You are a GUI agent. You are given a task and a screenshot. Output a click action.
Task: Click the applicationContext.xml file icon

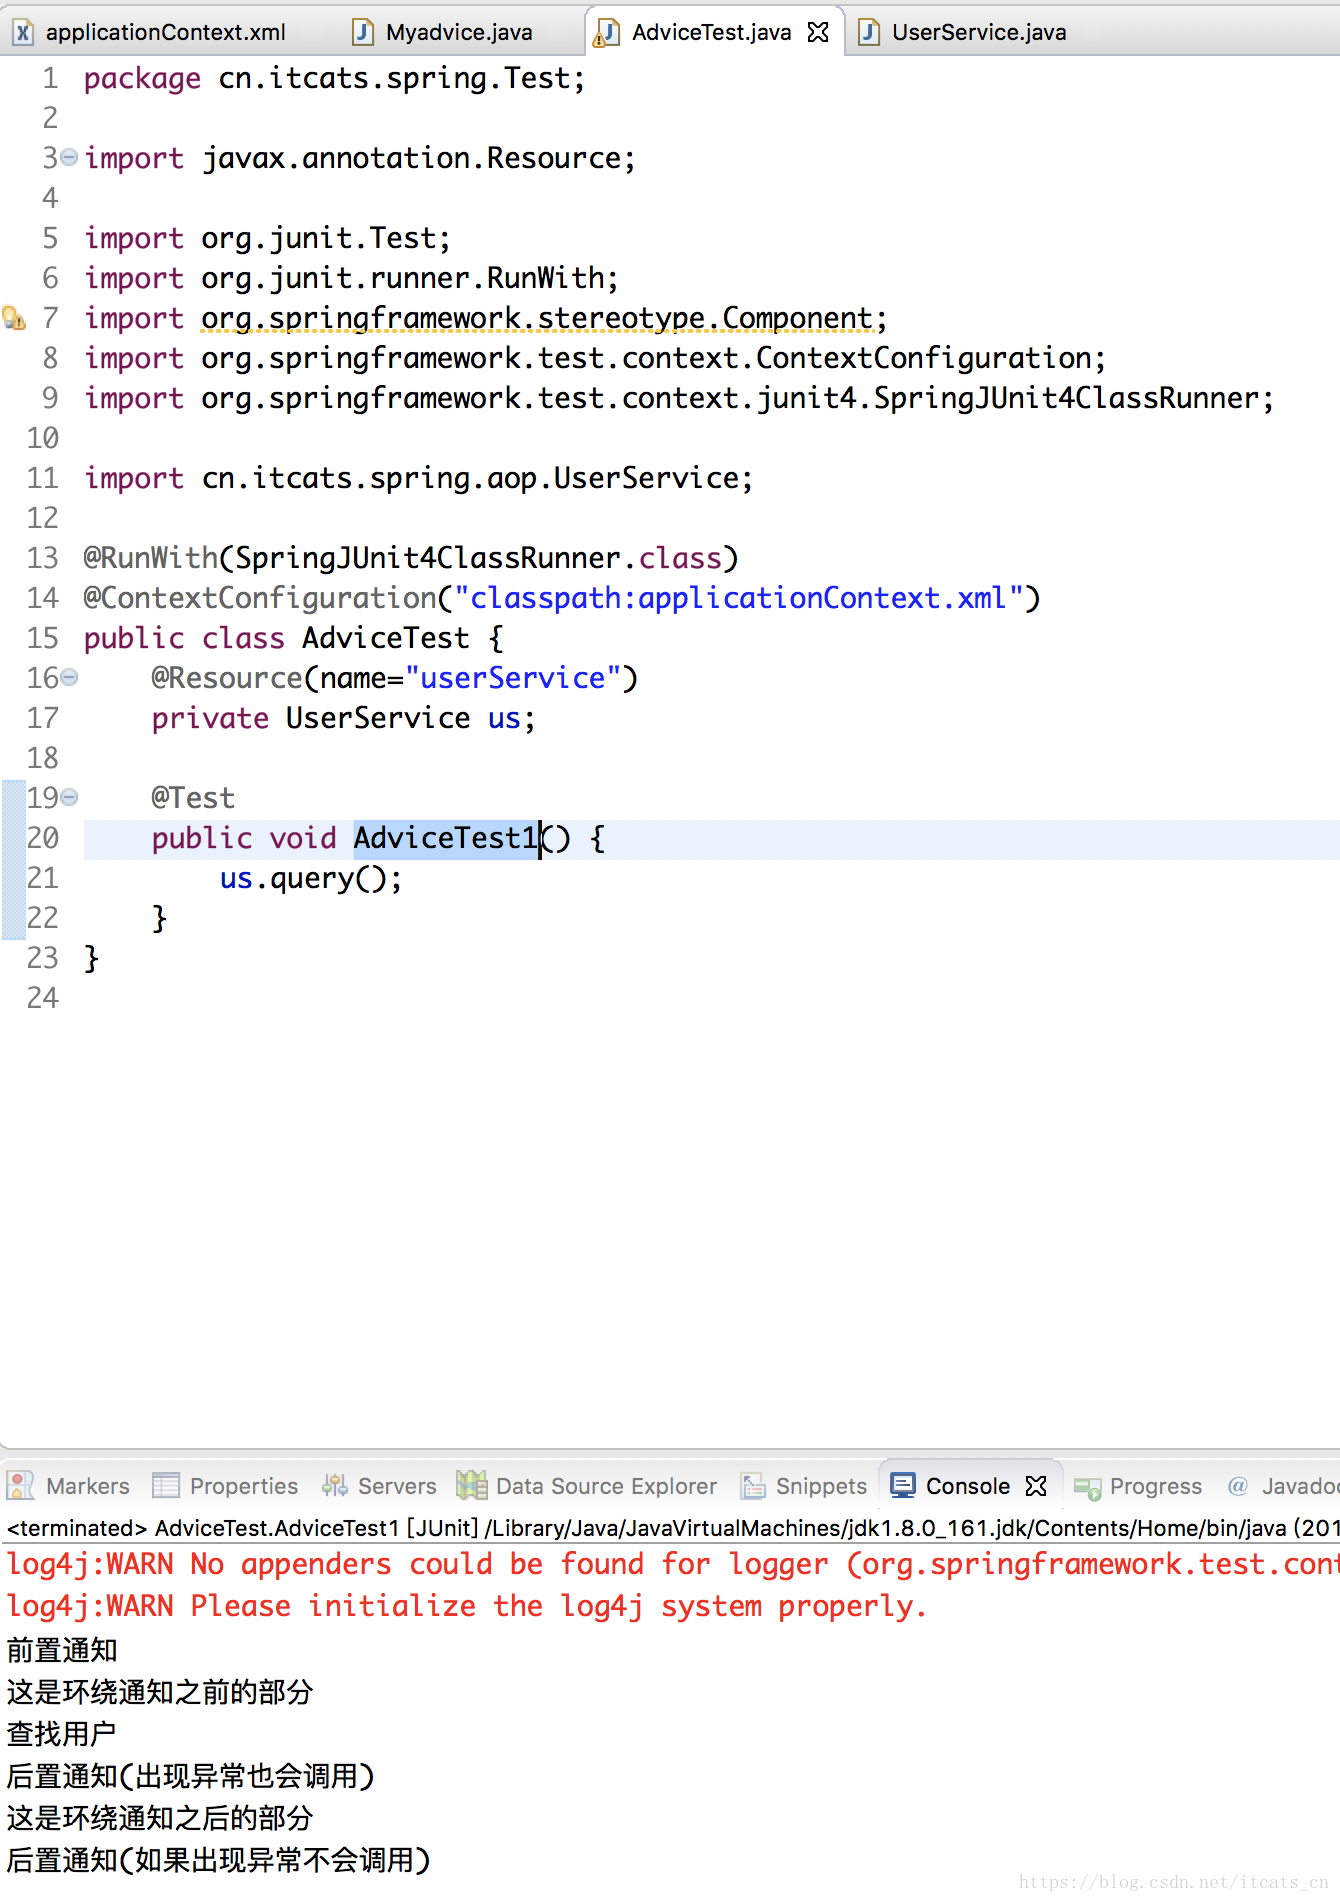coord(22,33)
